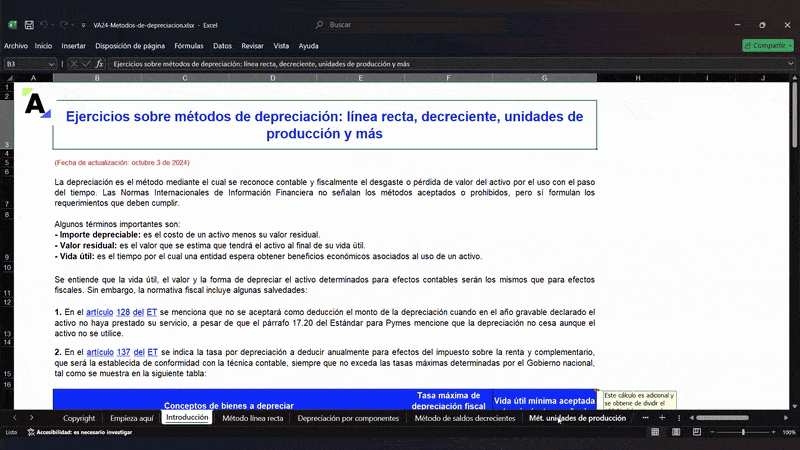Open the Fórmulas ribbon tab
The image size is (800, 450).
click(188, 45)
